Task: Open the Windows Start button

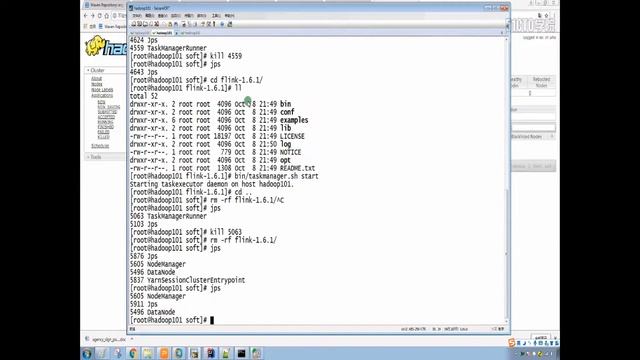Action: point(87,353)
